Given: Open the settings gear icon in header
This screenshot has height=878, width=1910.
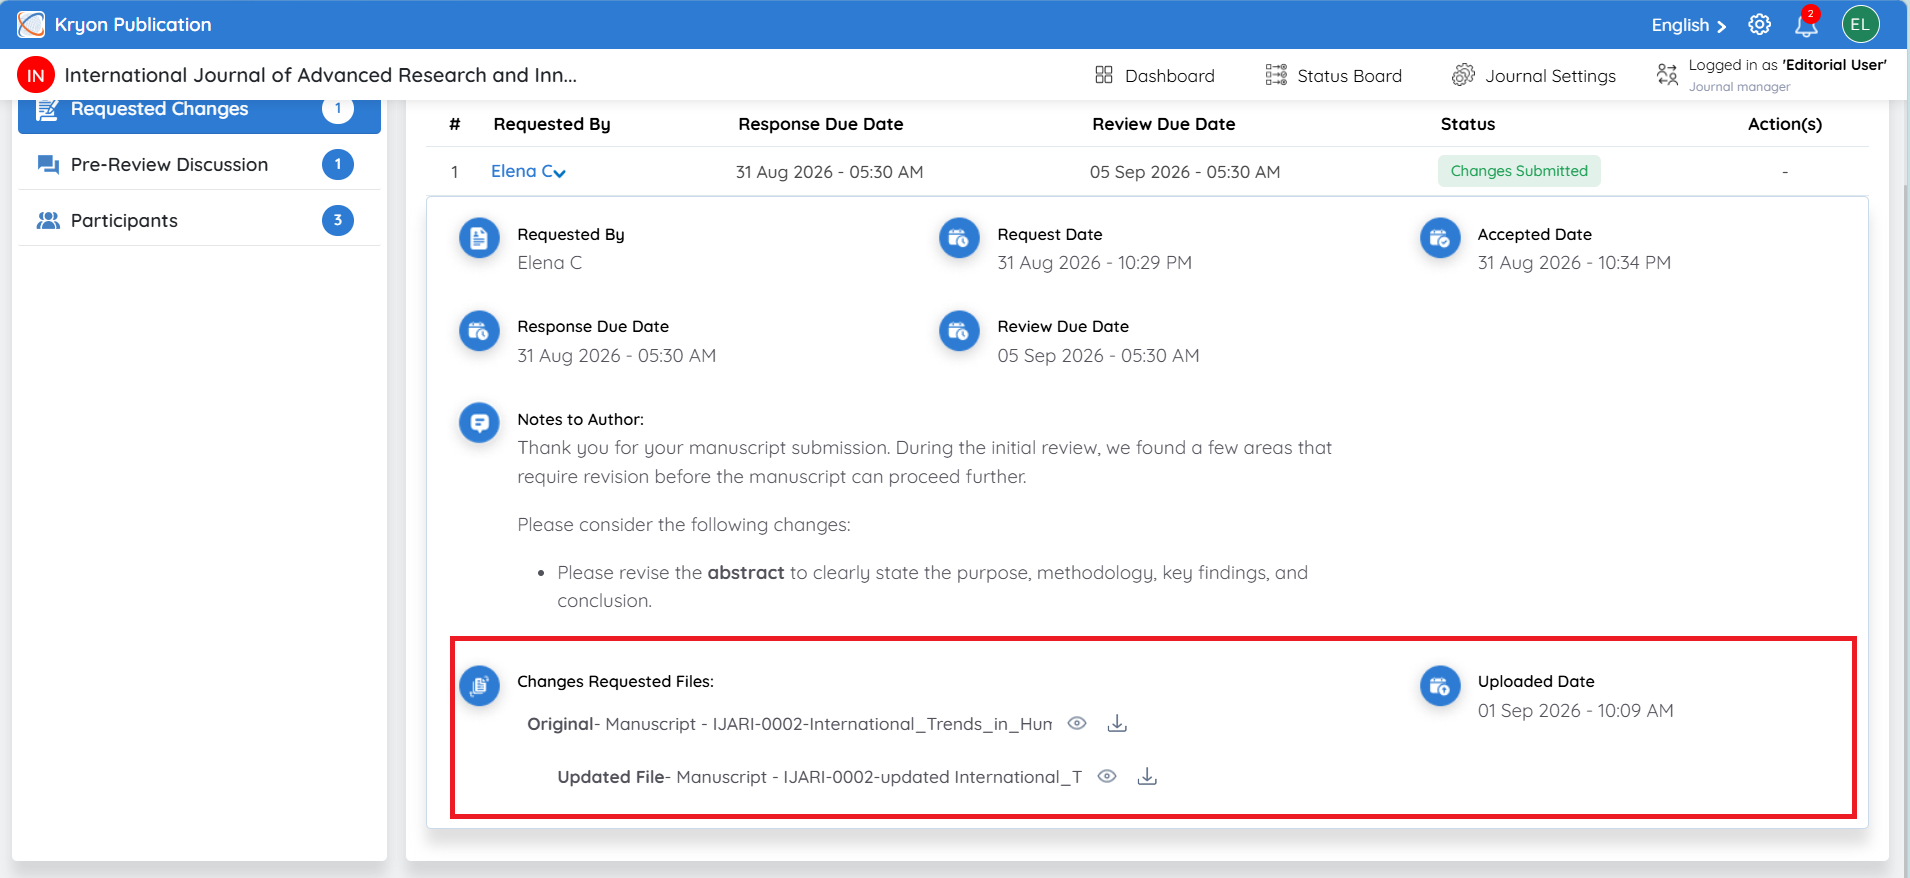Looking at the screenshot, I should pyautogui.click(x=1759, y=25).
